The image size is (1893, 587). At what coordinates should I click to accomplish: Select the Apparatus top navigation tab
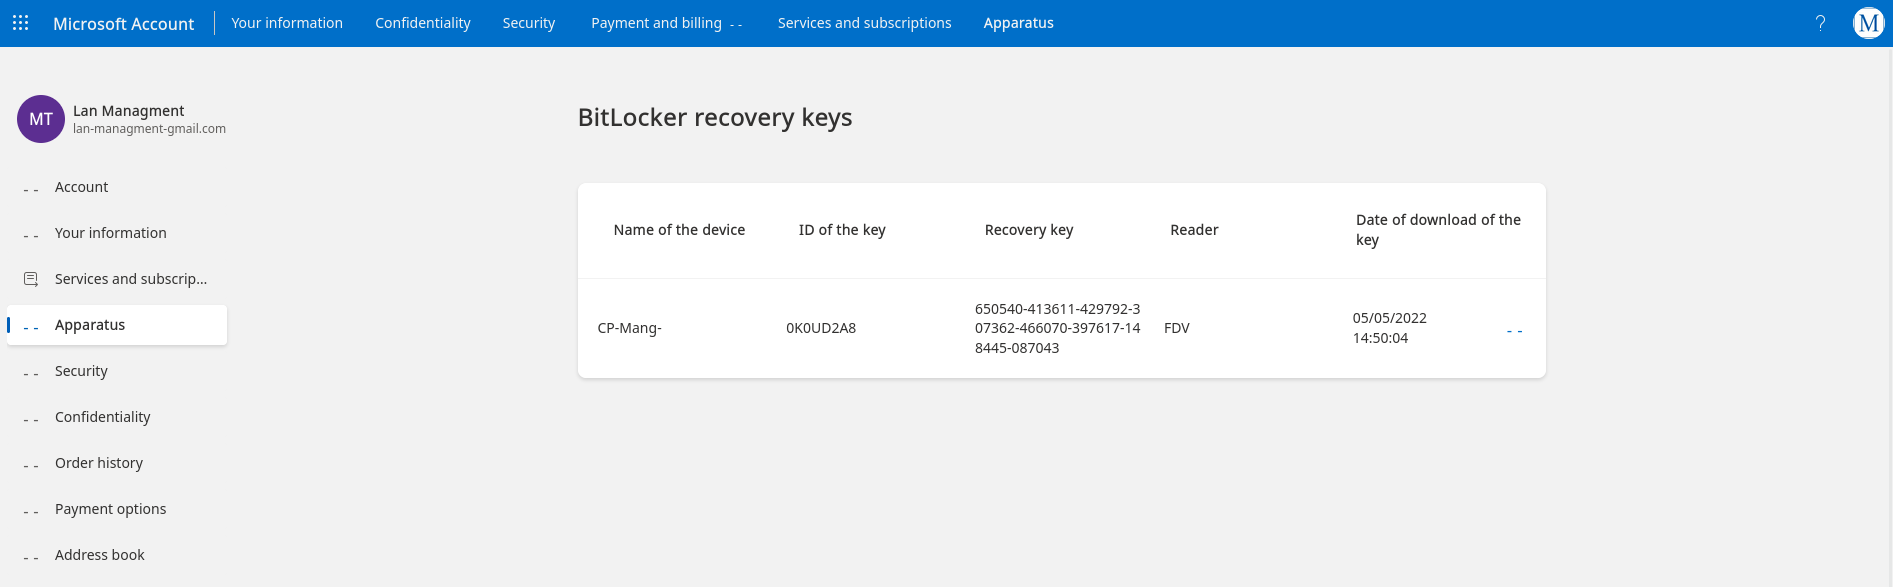(1018, 23)
